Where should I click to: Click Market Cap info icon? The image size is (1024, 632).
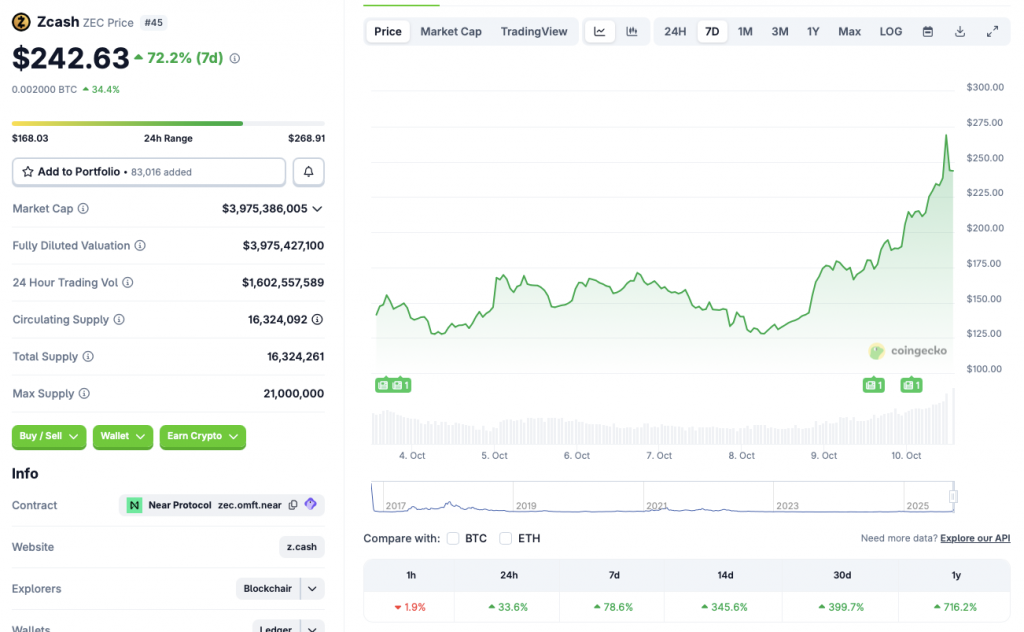tap(83, 209)
